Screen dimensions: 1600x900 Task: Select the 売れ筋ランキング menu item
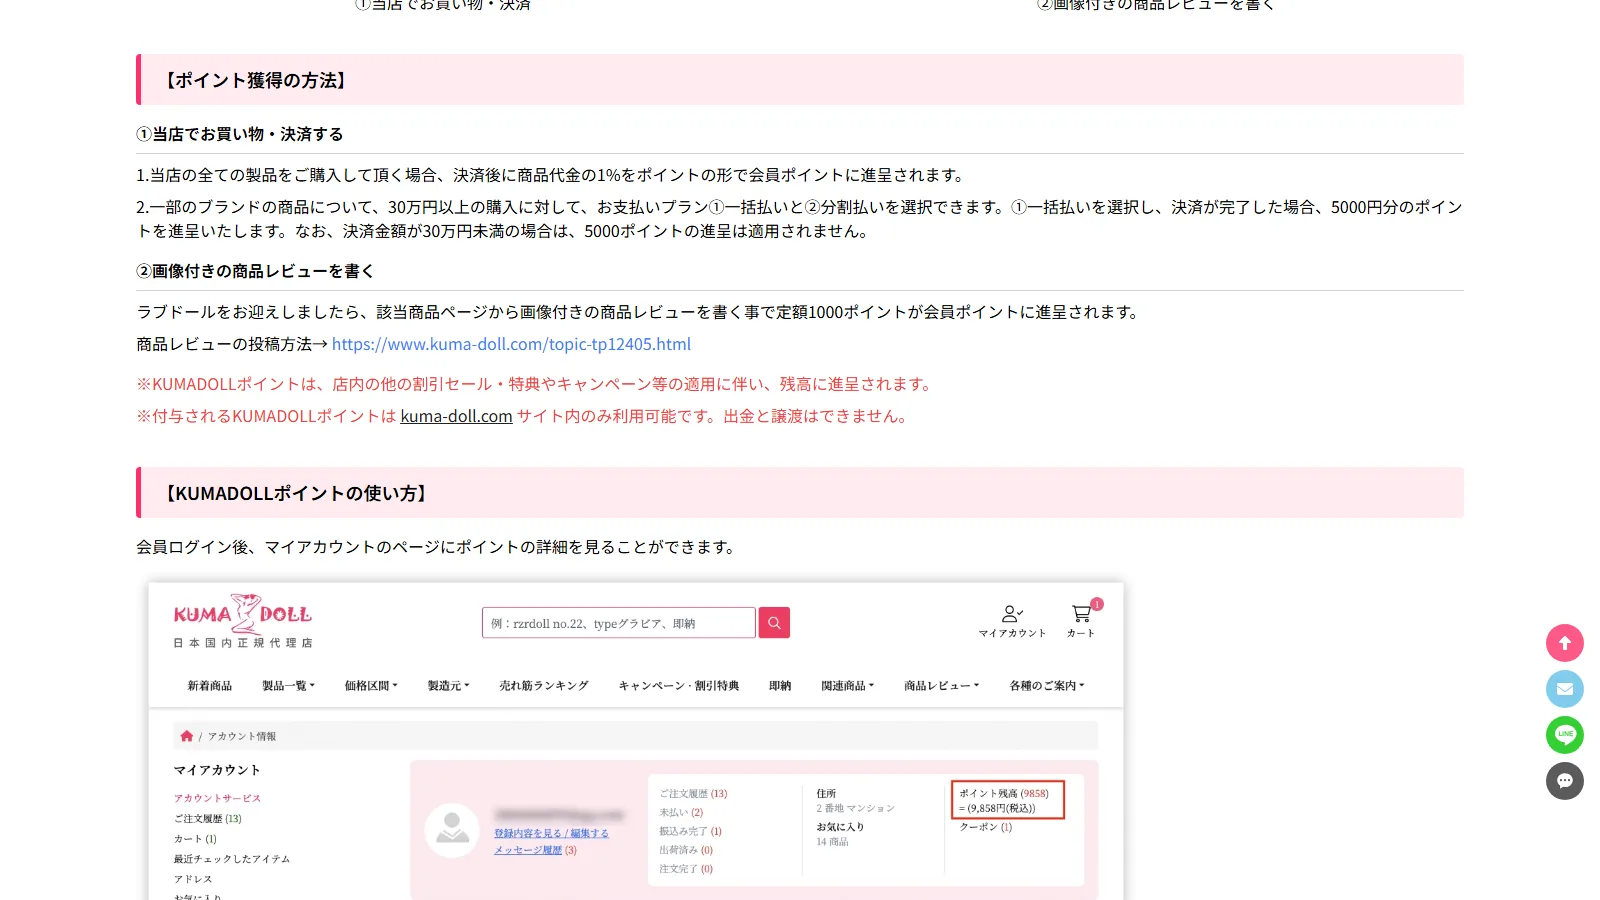click(544, 685)
